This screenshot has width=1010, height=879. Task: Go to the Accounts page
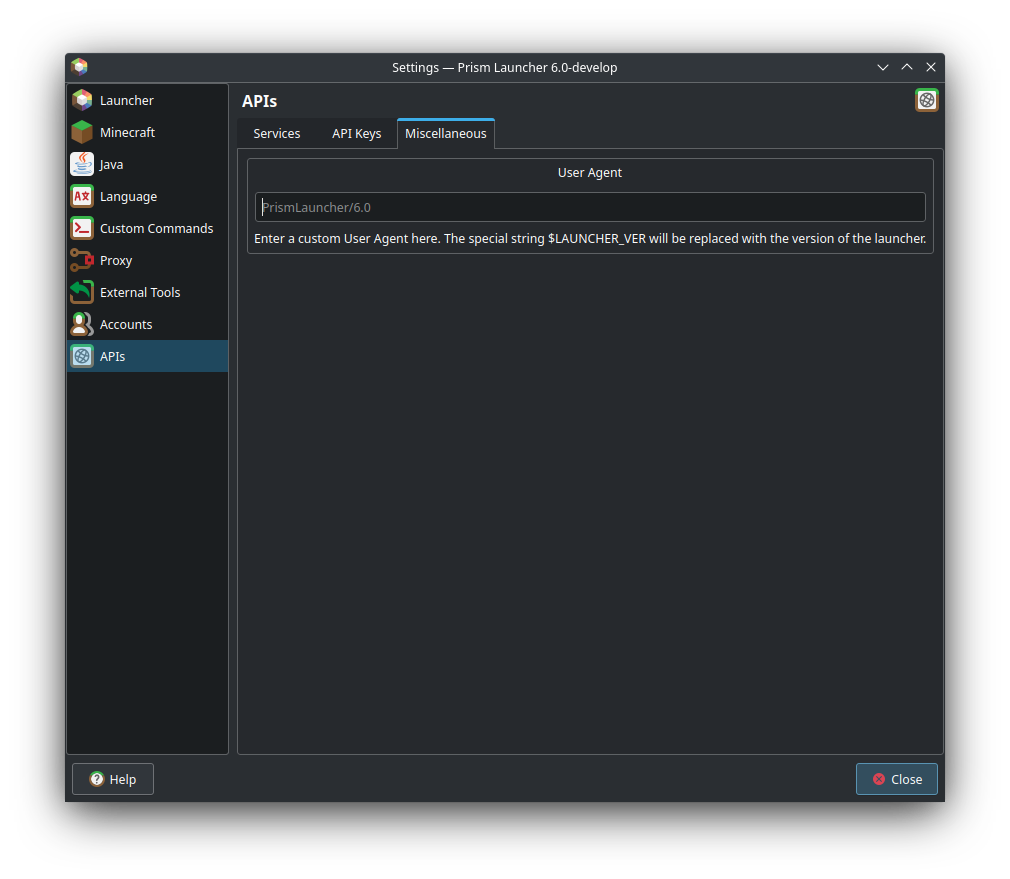(148, 325)
